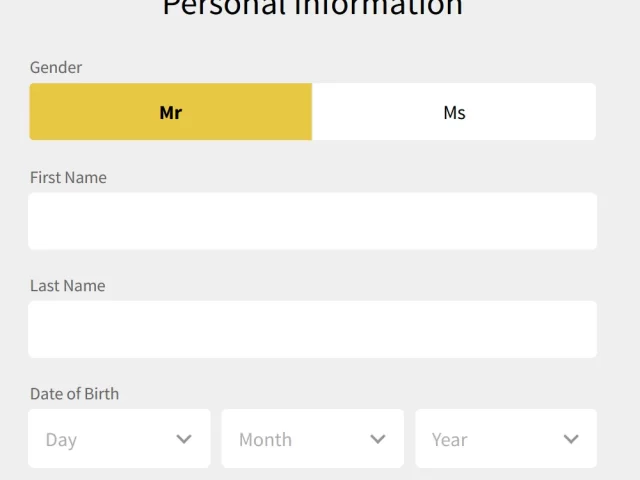Select the Mr gender option
Screen dimensions: 640x480
(171, 112)
